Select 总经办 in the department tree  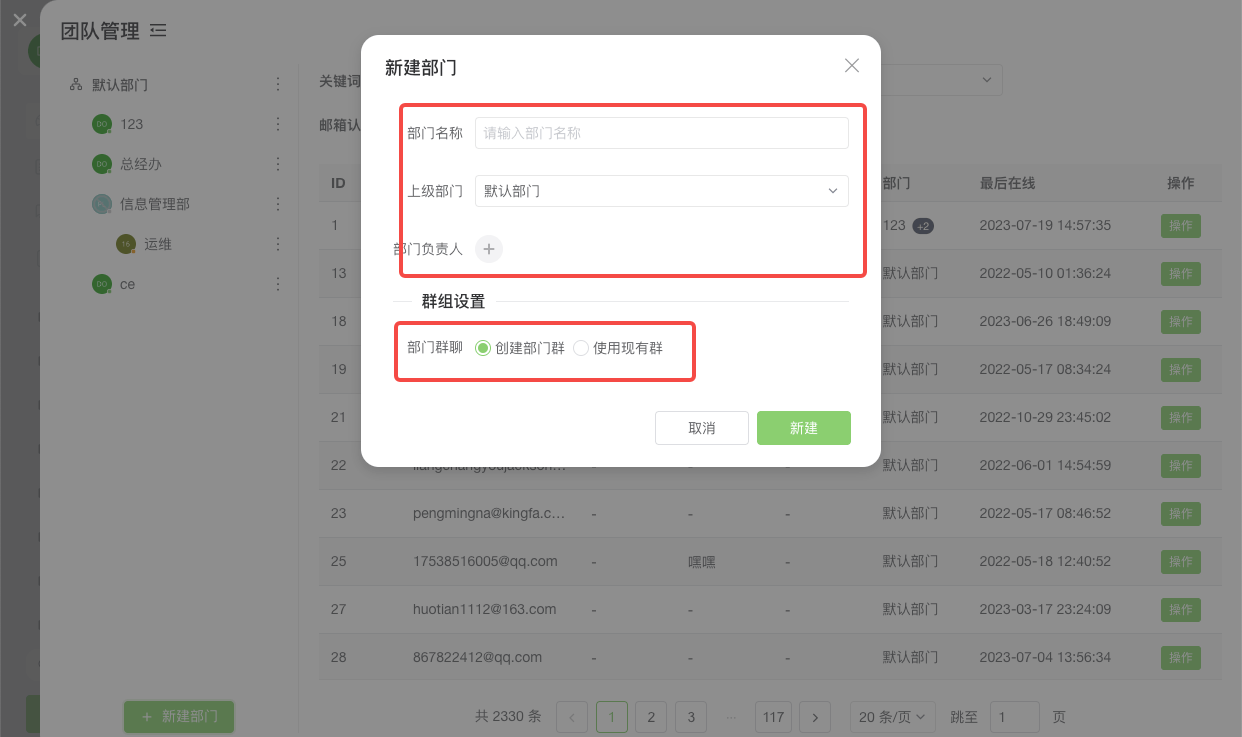coord(140,164)
